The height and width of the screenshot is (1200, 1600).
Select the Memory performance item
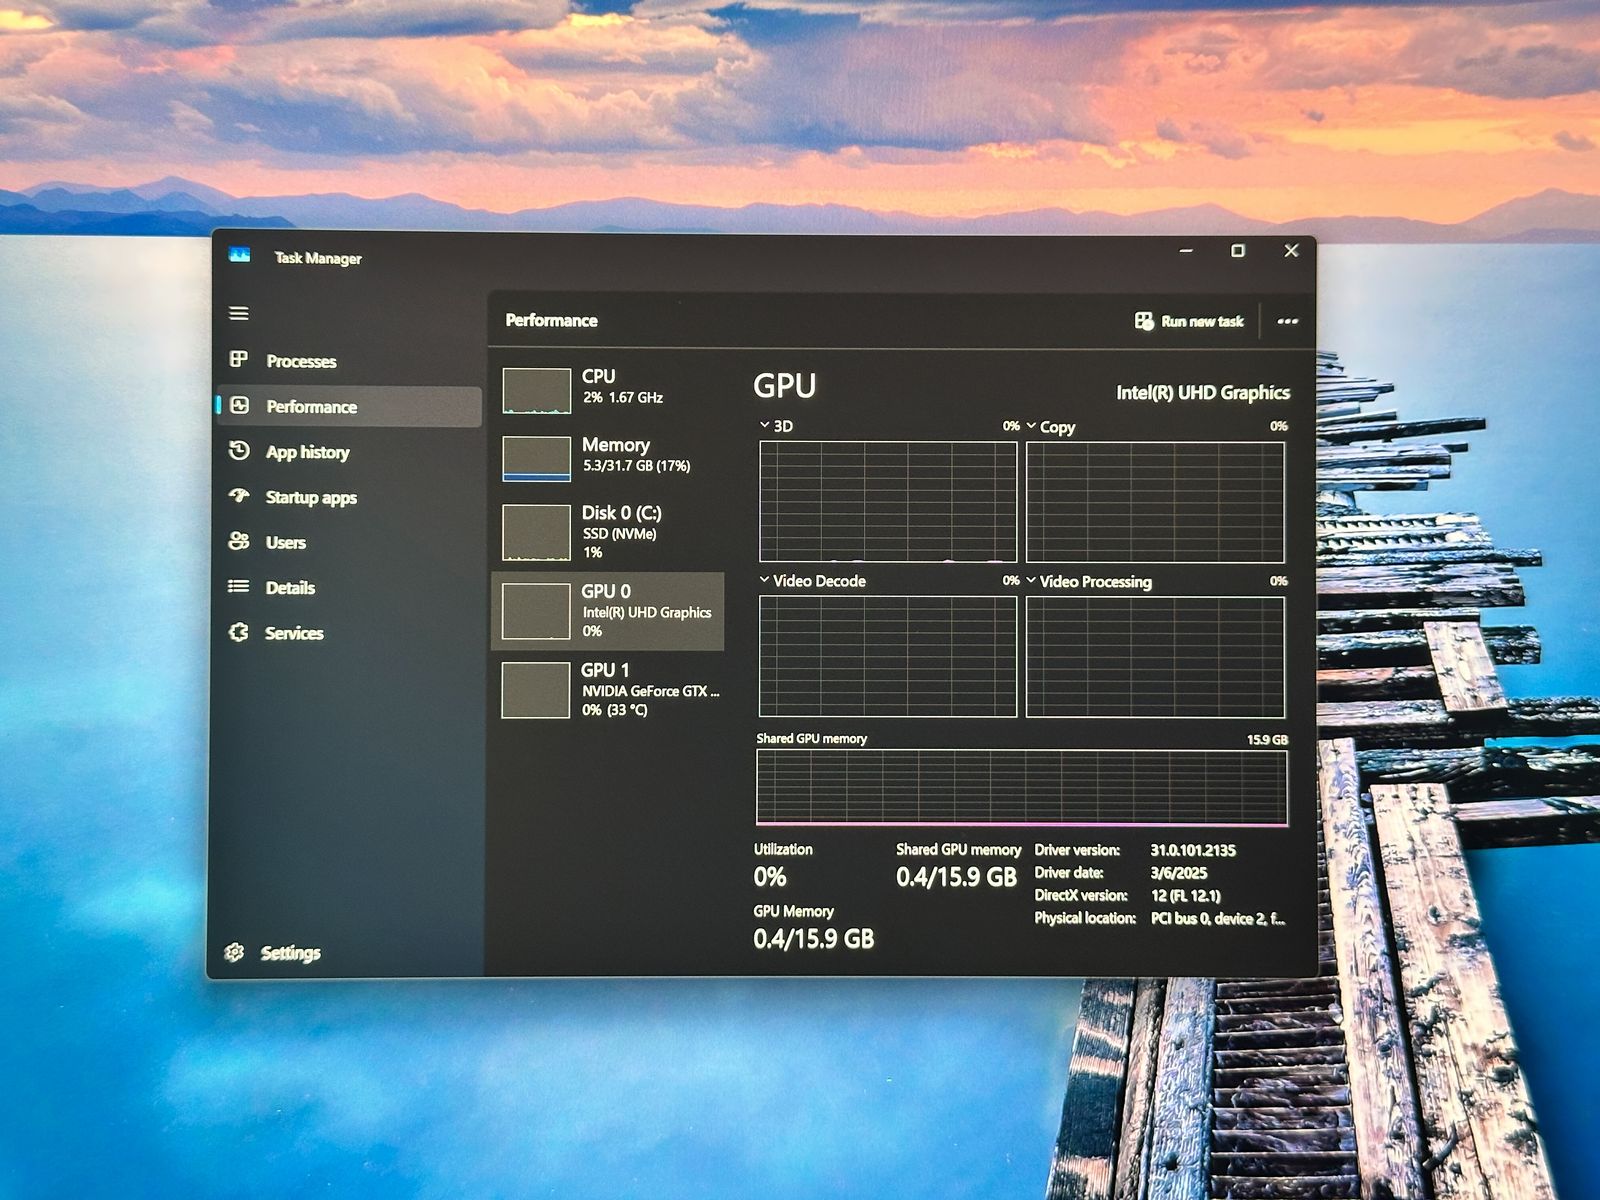pyautogui.click(x=609, y=456)
